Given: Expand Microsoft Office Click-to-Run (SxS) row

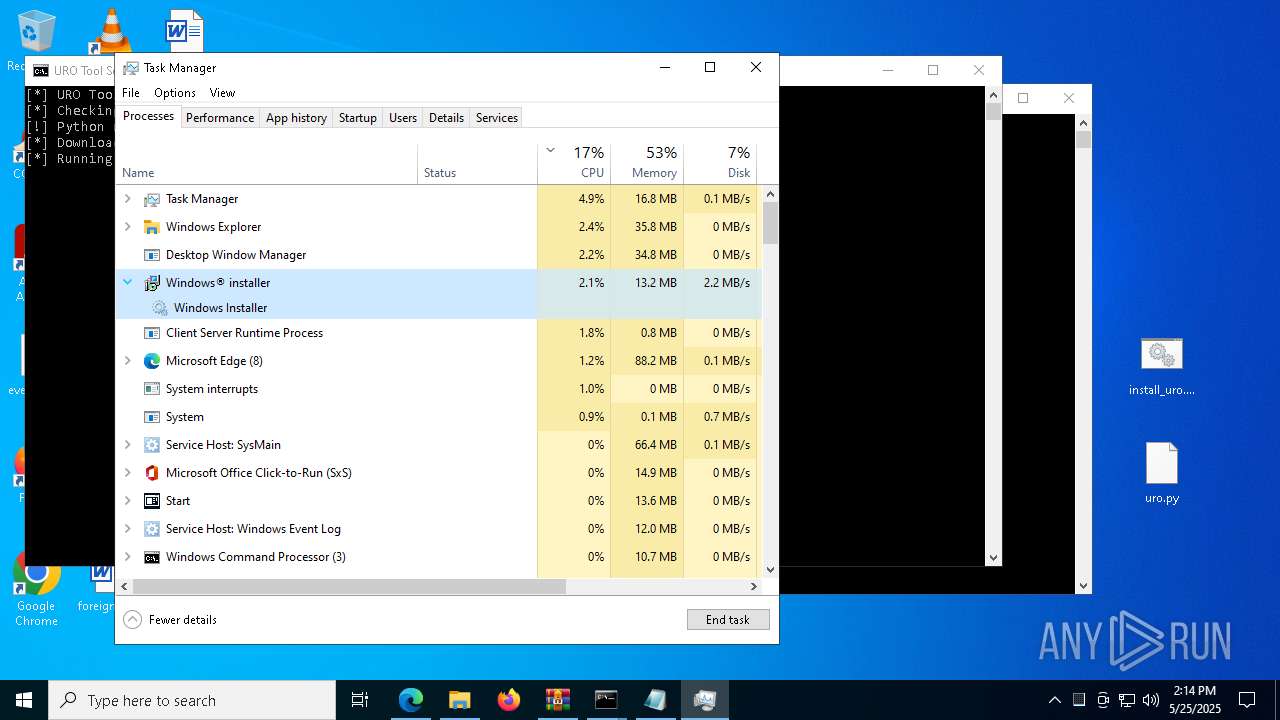Looking at the screenshot, I should pos(127,473).
